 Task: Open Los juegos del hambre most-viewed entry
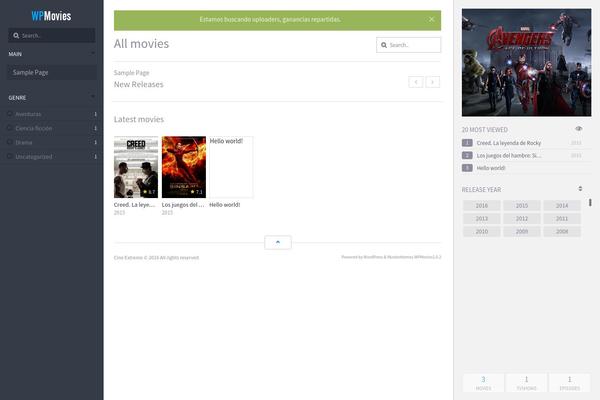point(509,155)
